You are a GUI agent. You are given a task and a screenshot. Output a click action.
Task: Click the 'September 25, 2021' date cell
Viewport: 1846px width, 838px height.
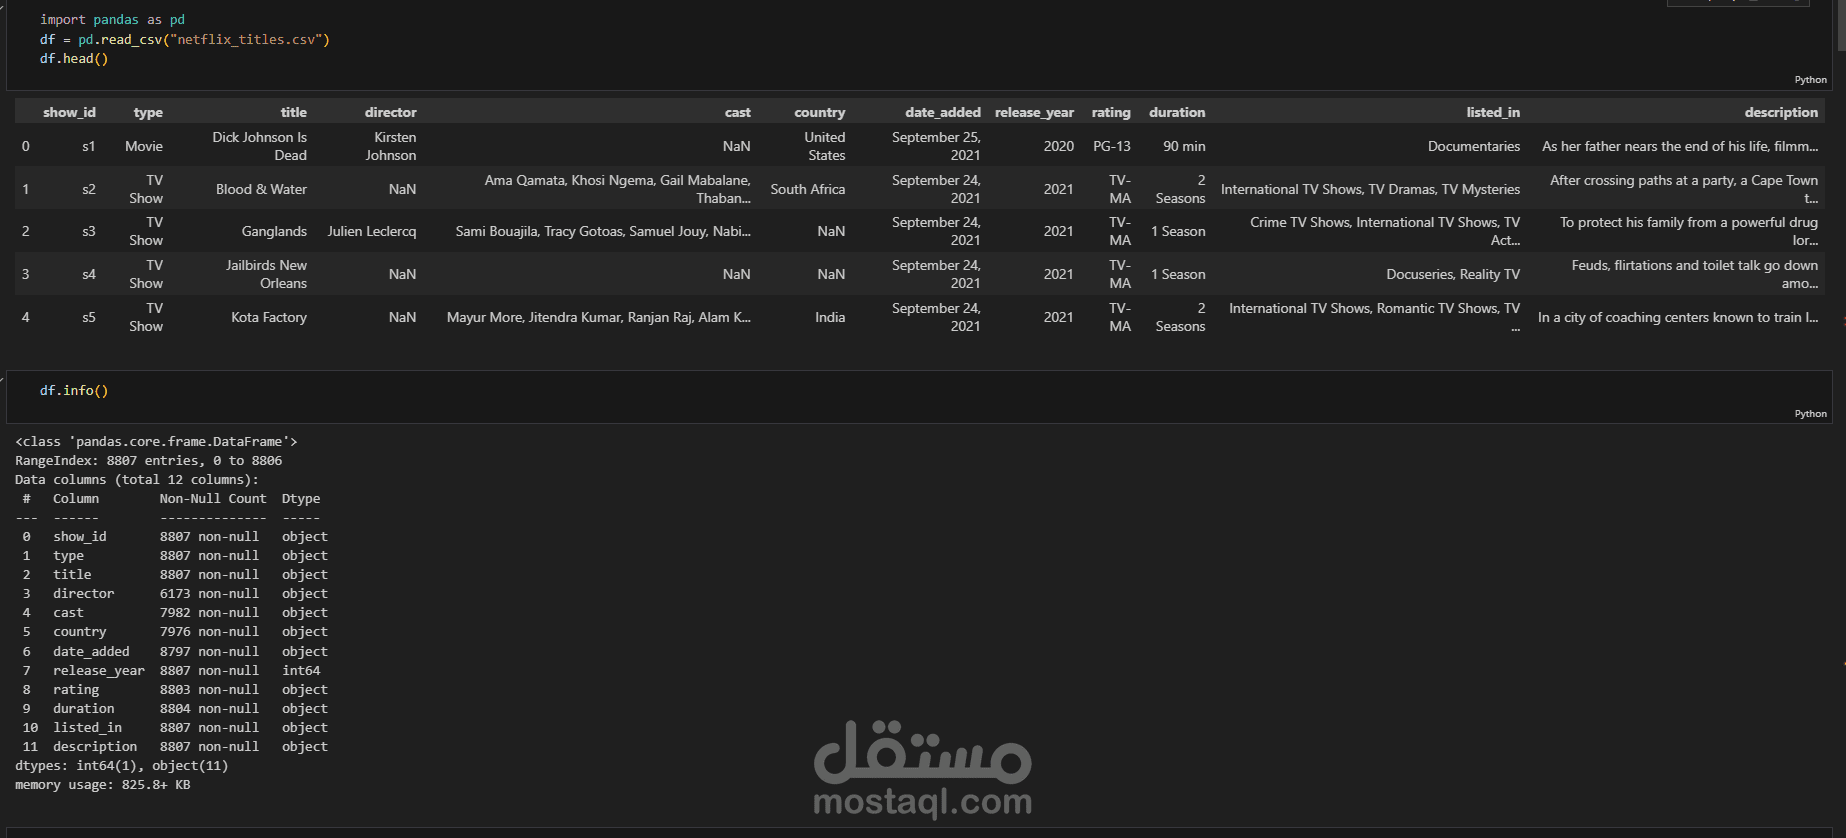coord(936,147)
